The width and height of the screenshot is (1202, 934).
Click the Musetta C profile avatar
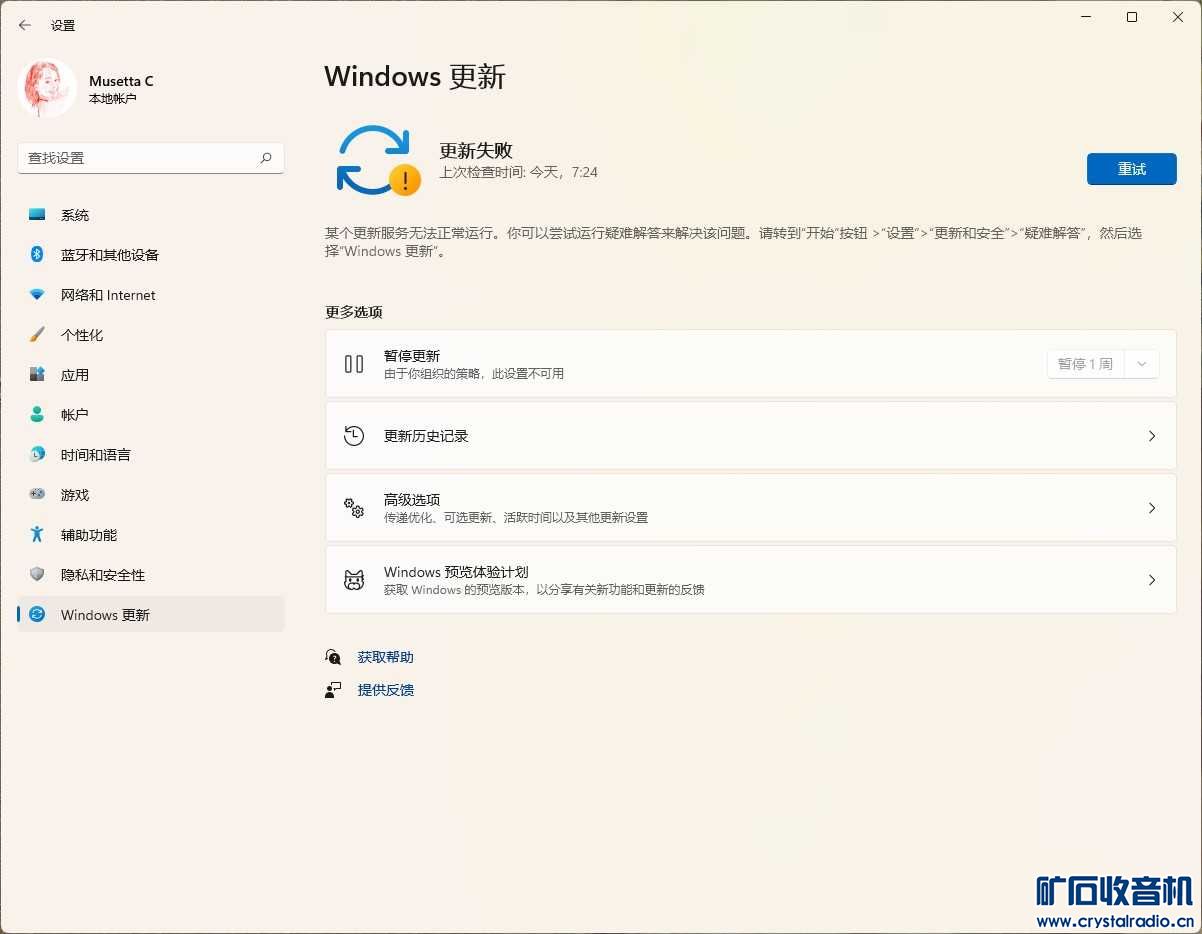tap(47, 88)
